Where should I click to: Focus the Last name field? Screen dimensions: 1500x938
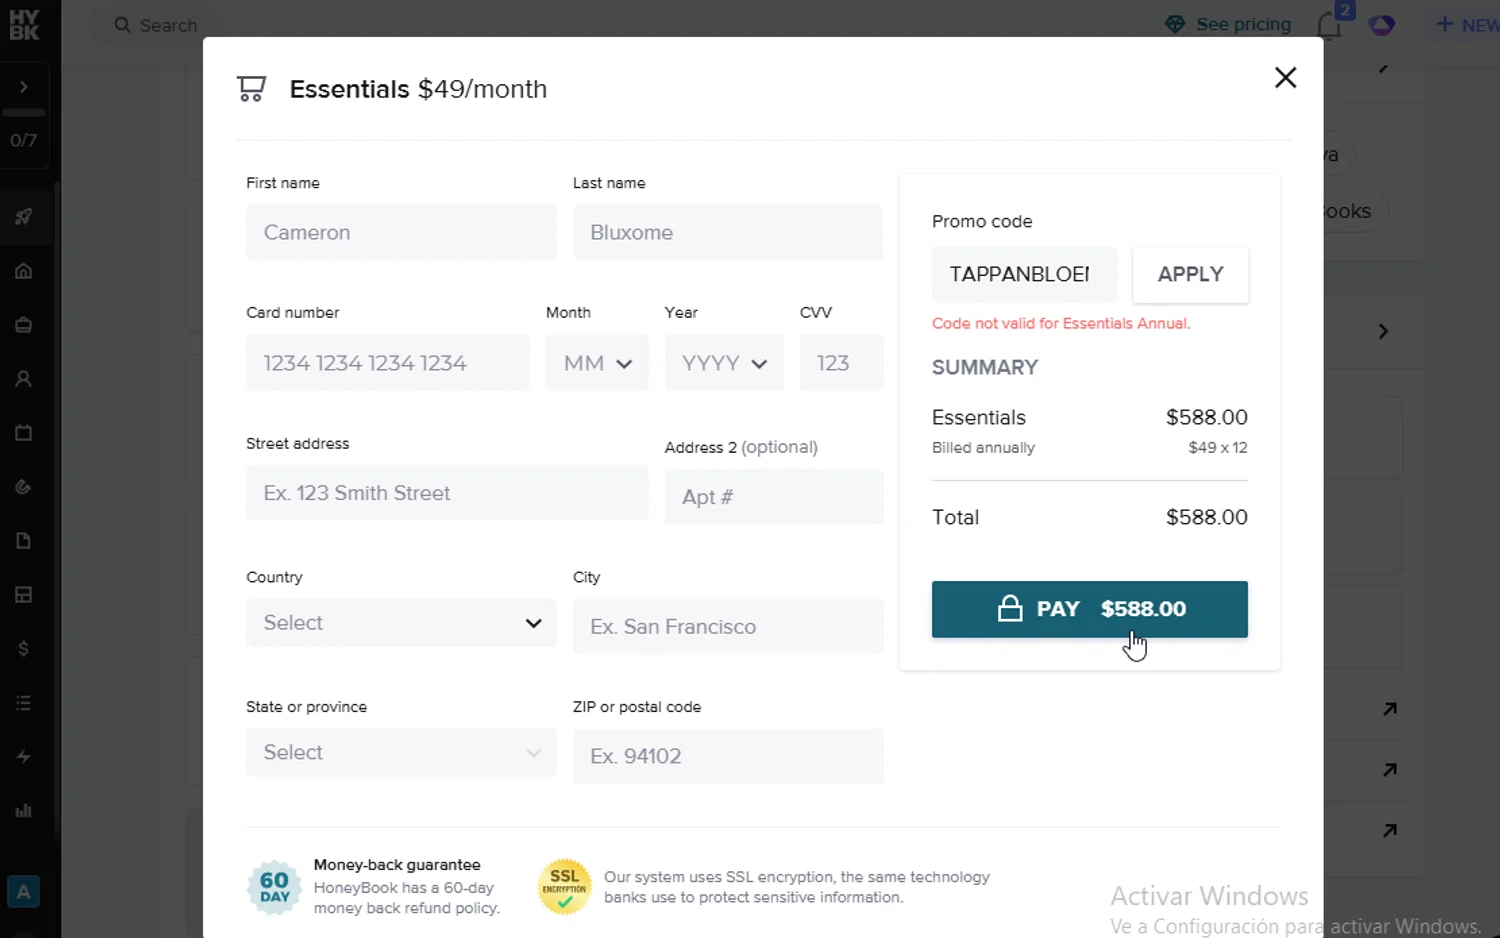tap(728, 232)
